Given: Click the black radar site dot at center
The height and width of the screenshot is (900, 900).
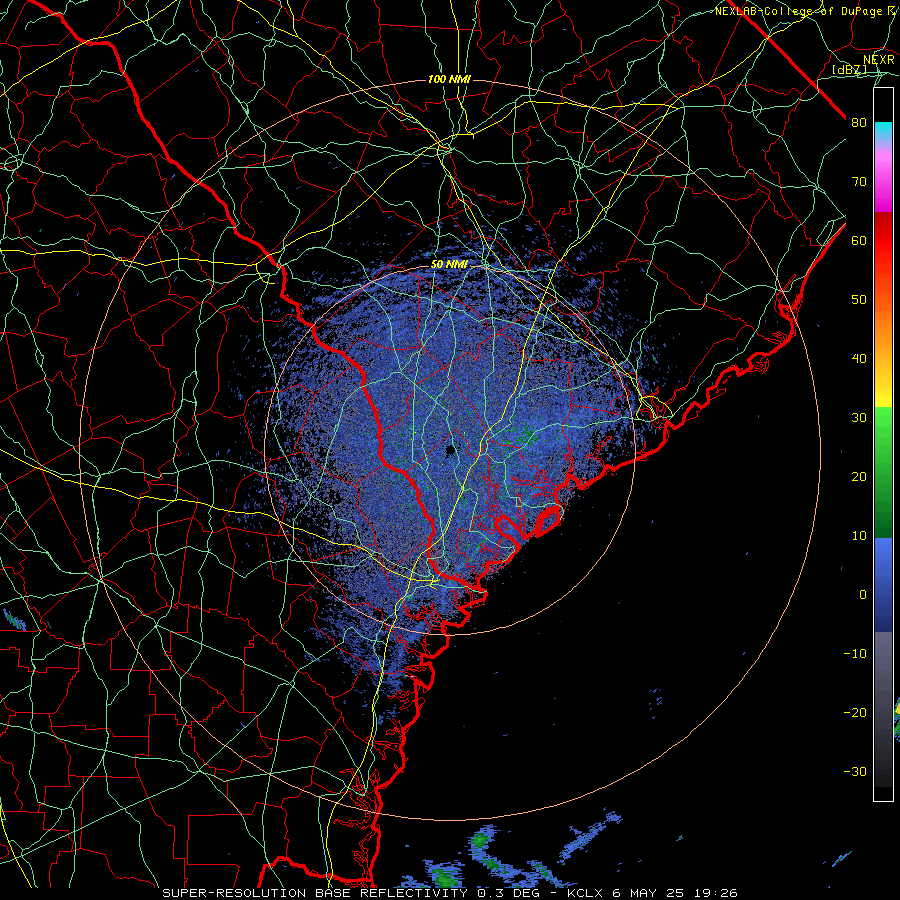Looking at the screenshot, I should pos(451,449).
